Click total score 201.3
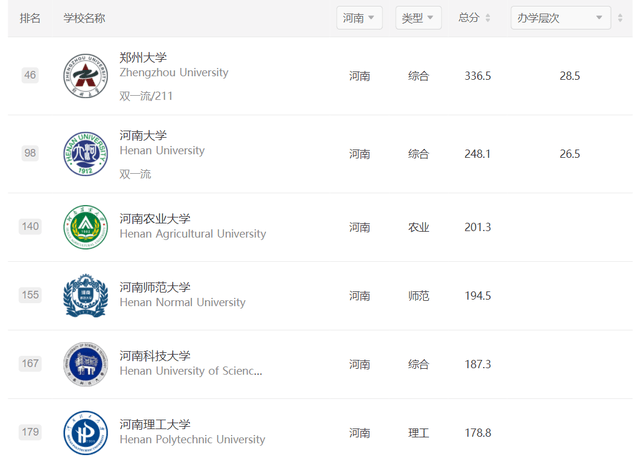Image resolution: width=640 pixels, height=461 pixels. tap(478, 227)
